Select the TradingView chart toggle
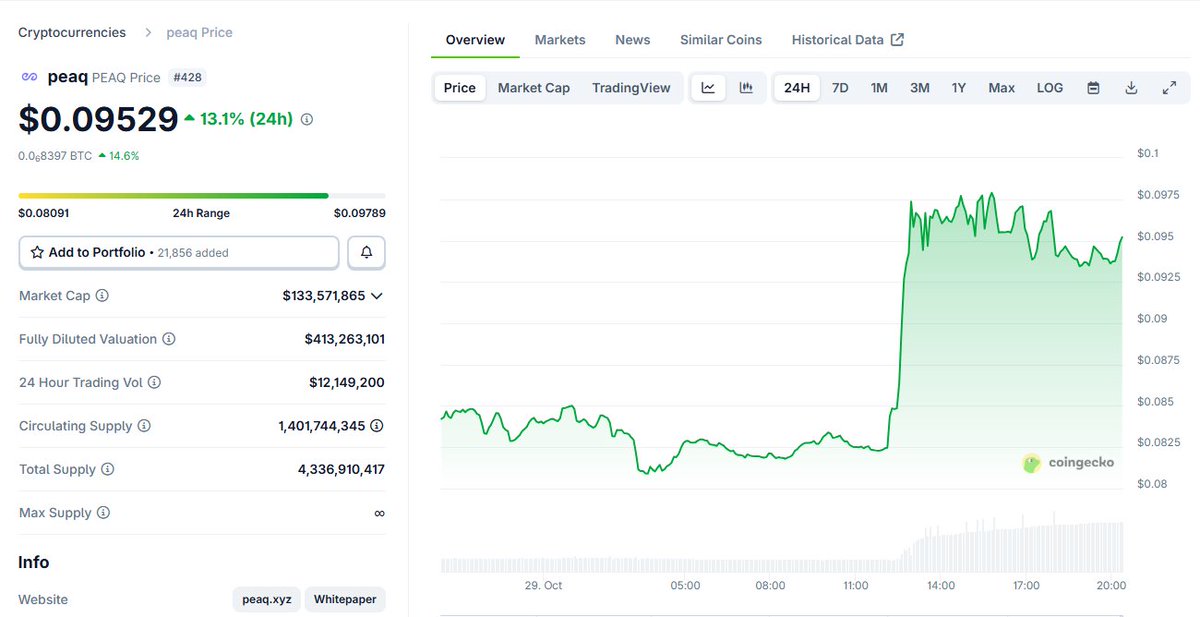Image resolution: width=1200 pixels, height=617 pixels. 631,88
